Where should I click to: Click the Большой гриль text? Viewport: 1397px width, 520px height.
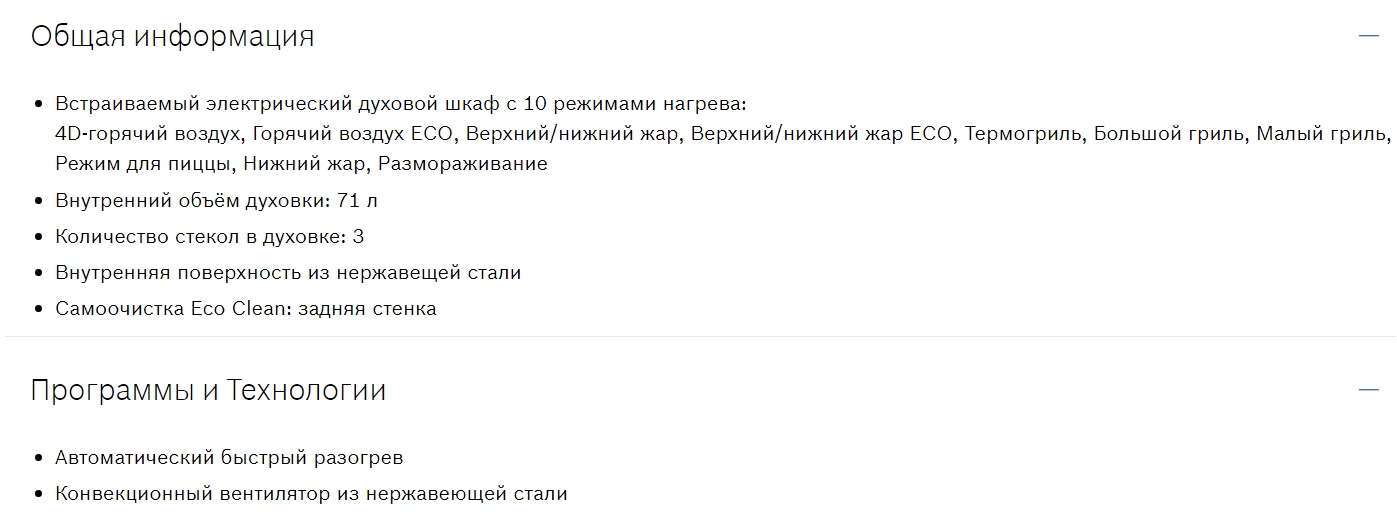[x=1169, y=134]
